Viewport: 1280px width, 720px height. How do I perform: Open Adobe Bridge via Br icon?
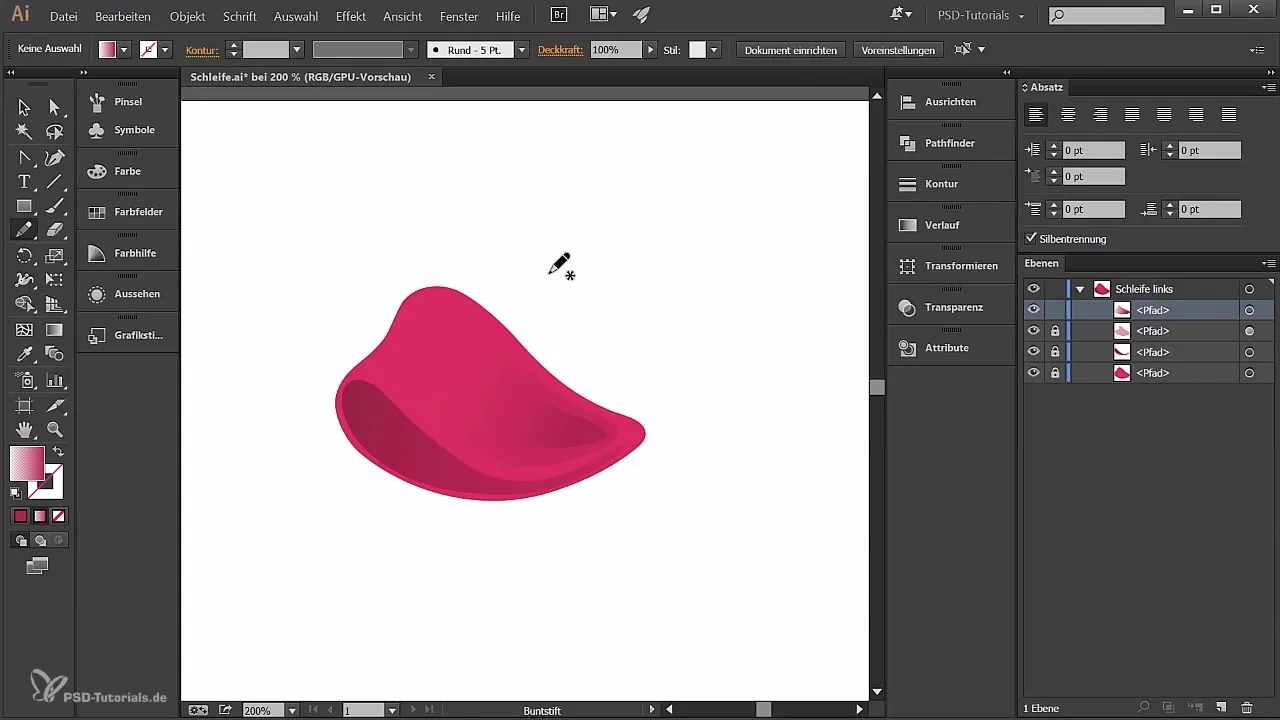click(560, 15)
